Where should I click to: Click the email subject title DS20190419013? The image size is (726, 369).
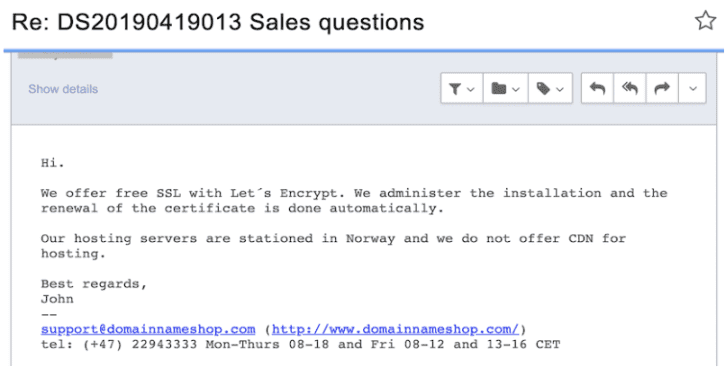click(x=150, y=22)
